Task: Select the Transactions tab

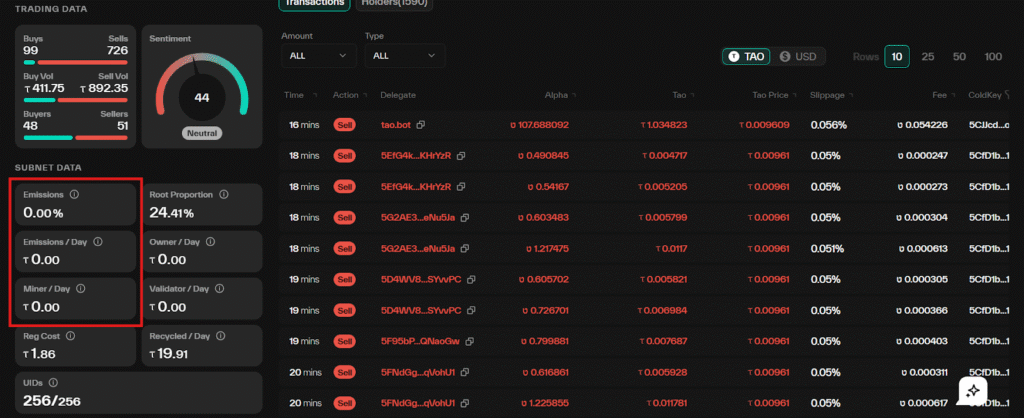Action: coord(313,3)
